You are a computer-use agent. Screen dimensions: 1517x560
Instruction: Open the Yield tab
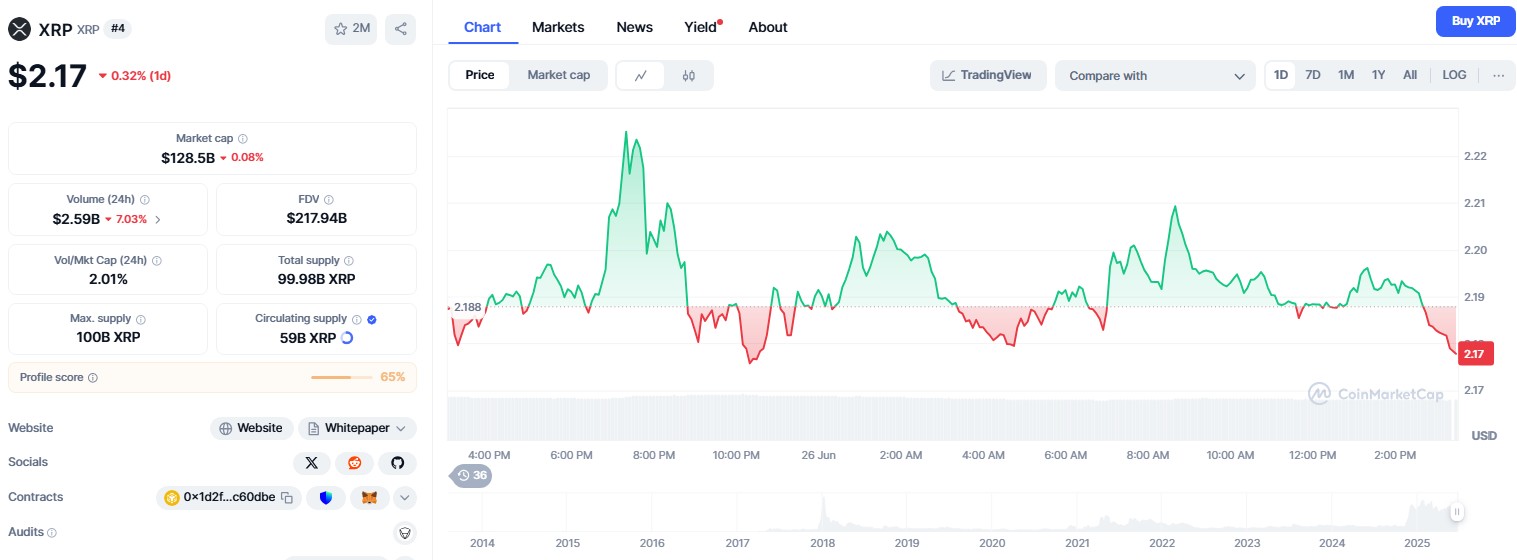pos(700,27)
